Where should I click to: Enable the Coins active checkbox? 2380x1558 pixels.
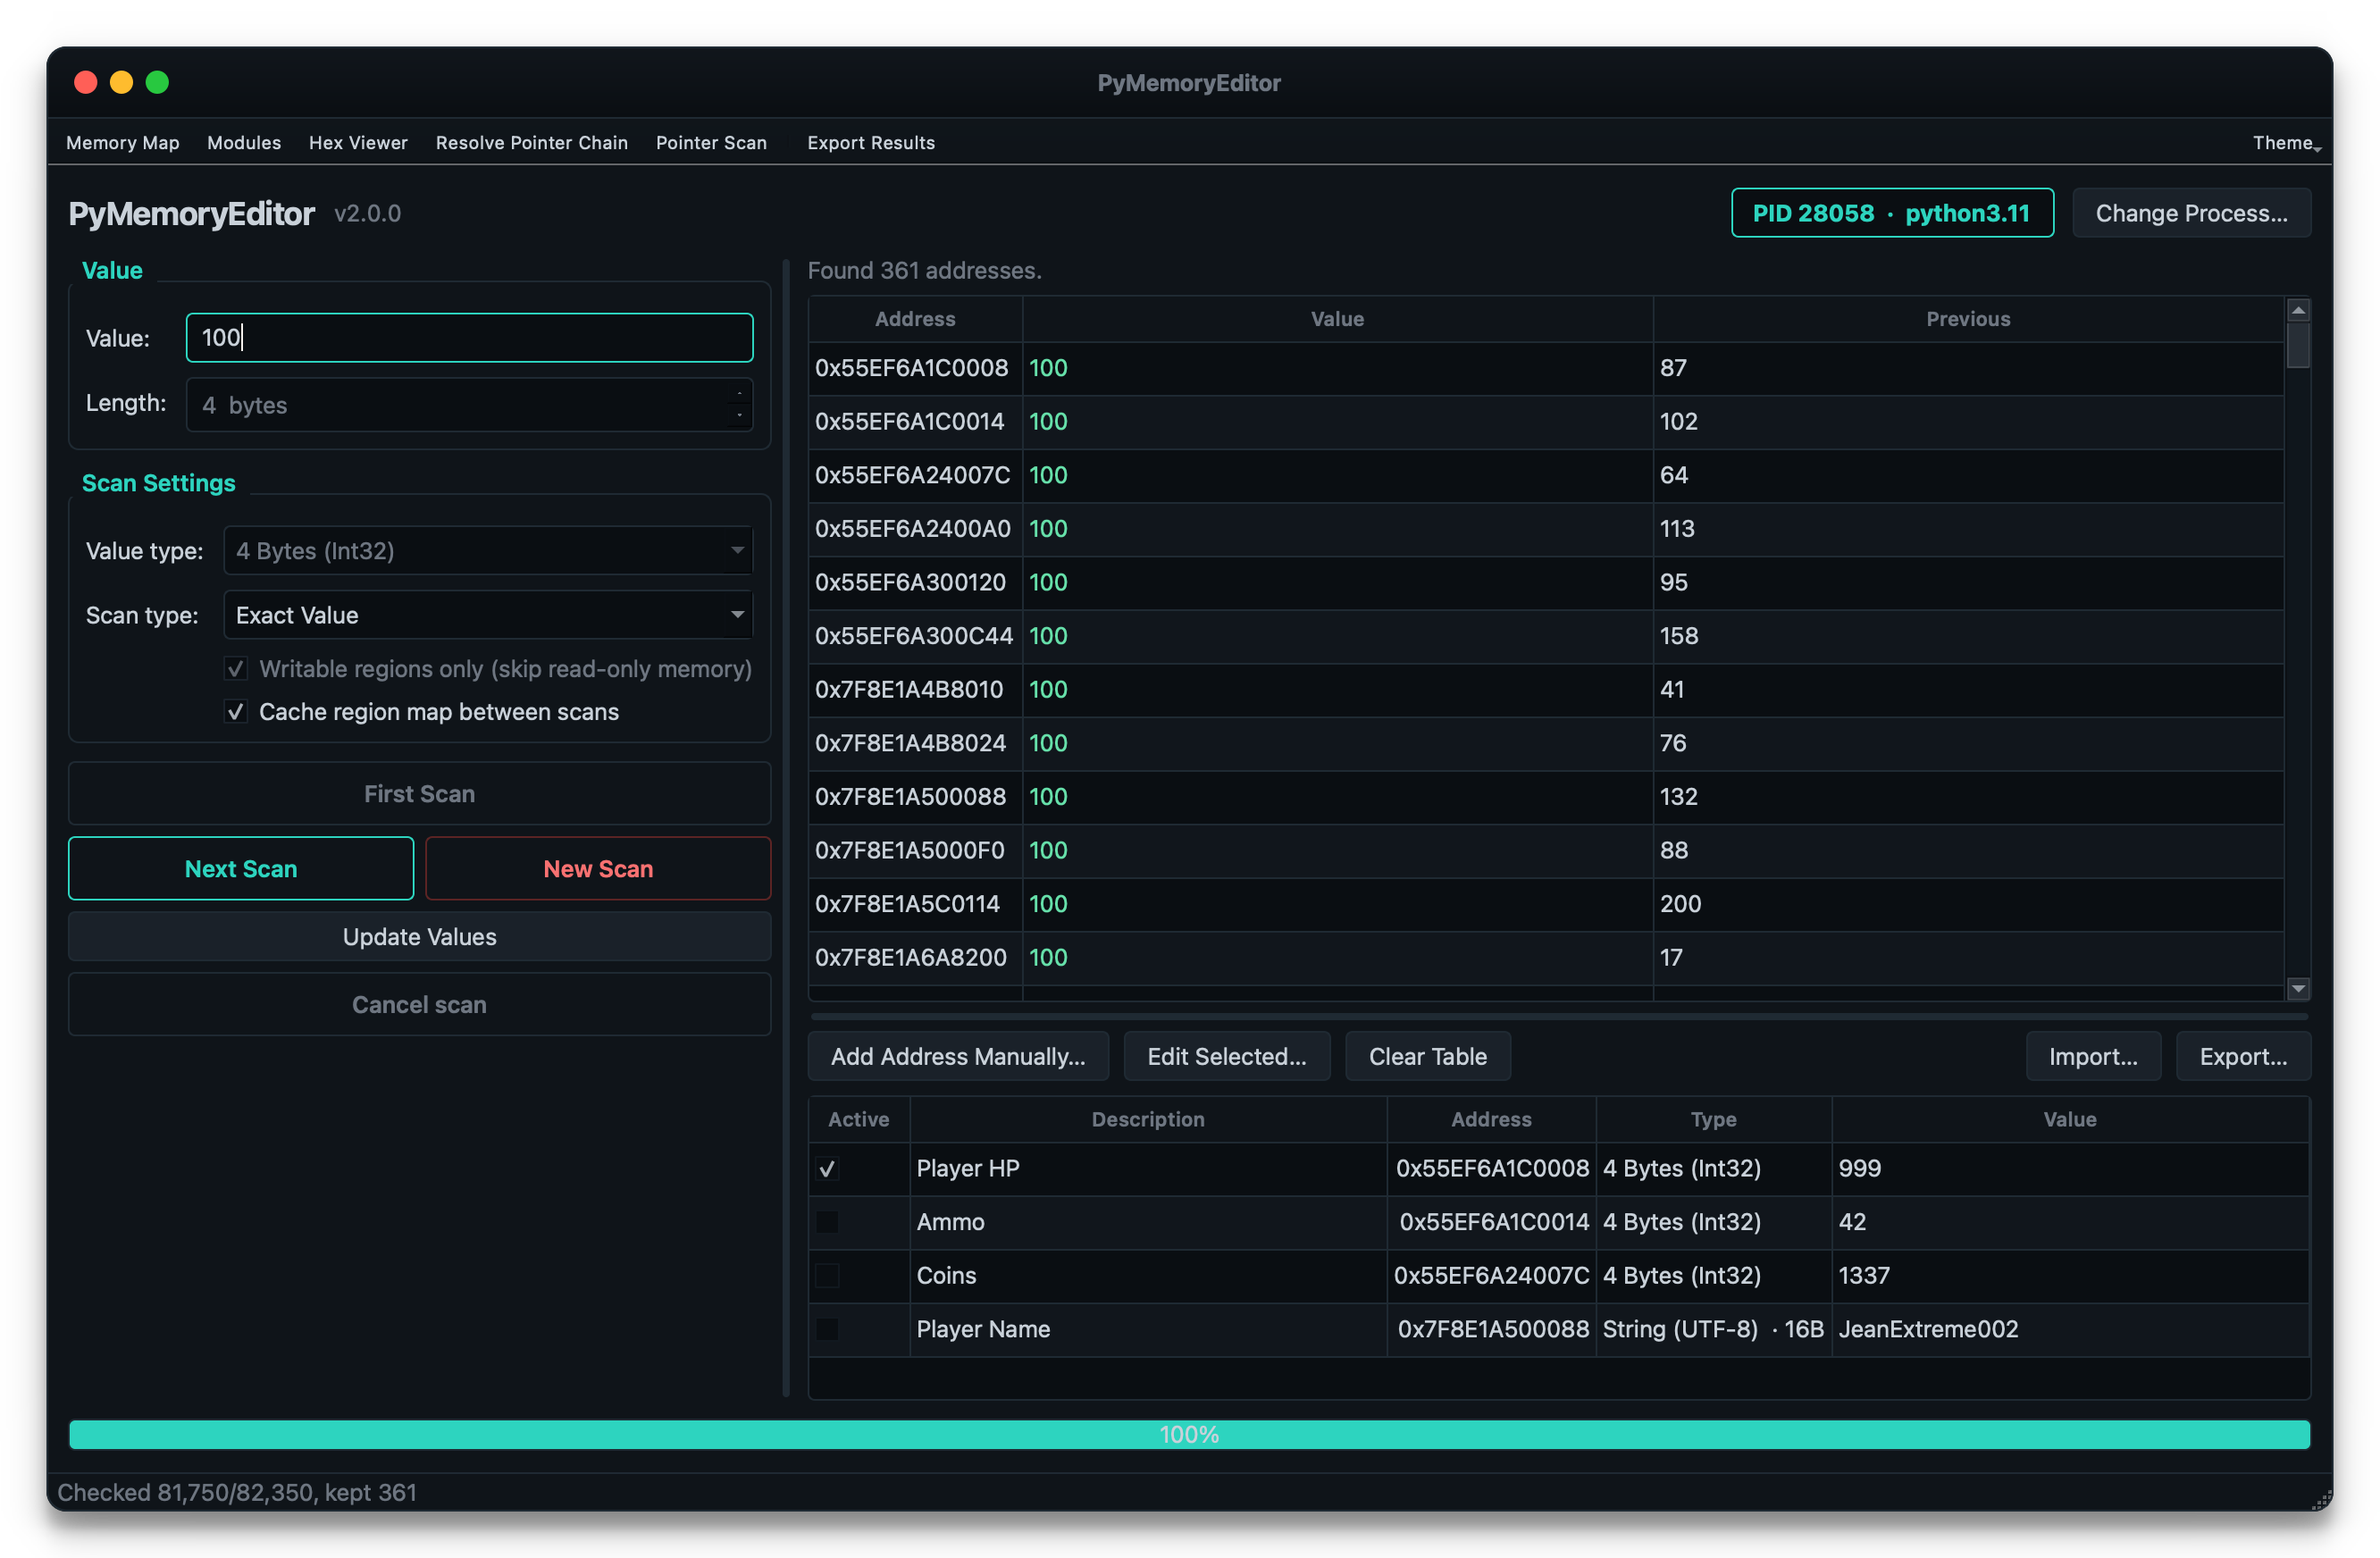pos(827,1275)
